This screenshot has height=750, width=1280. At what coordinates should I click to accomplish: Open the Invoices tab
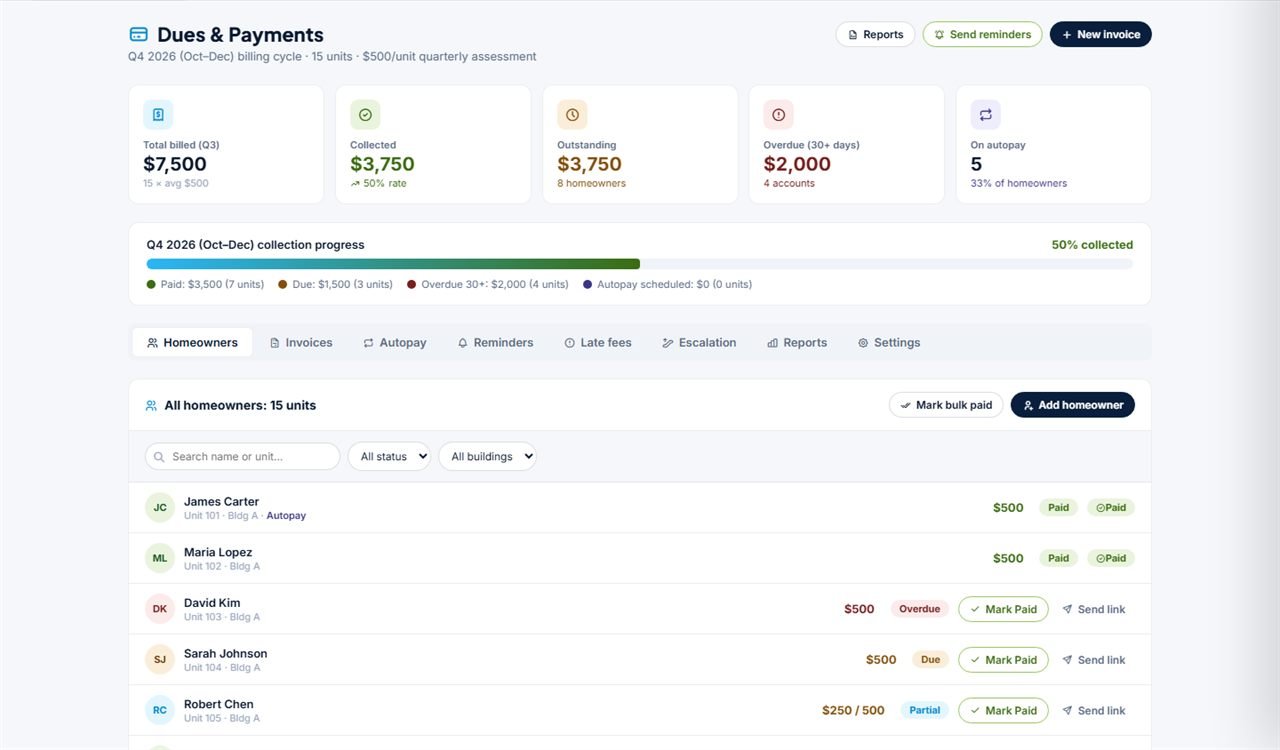tap(301, 342)
